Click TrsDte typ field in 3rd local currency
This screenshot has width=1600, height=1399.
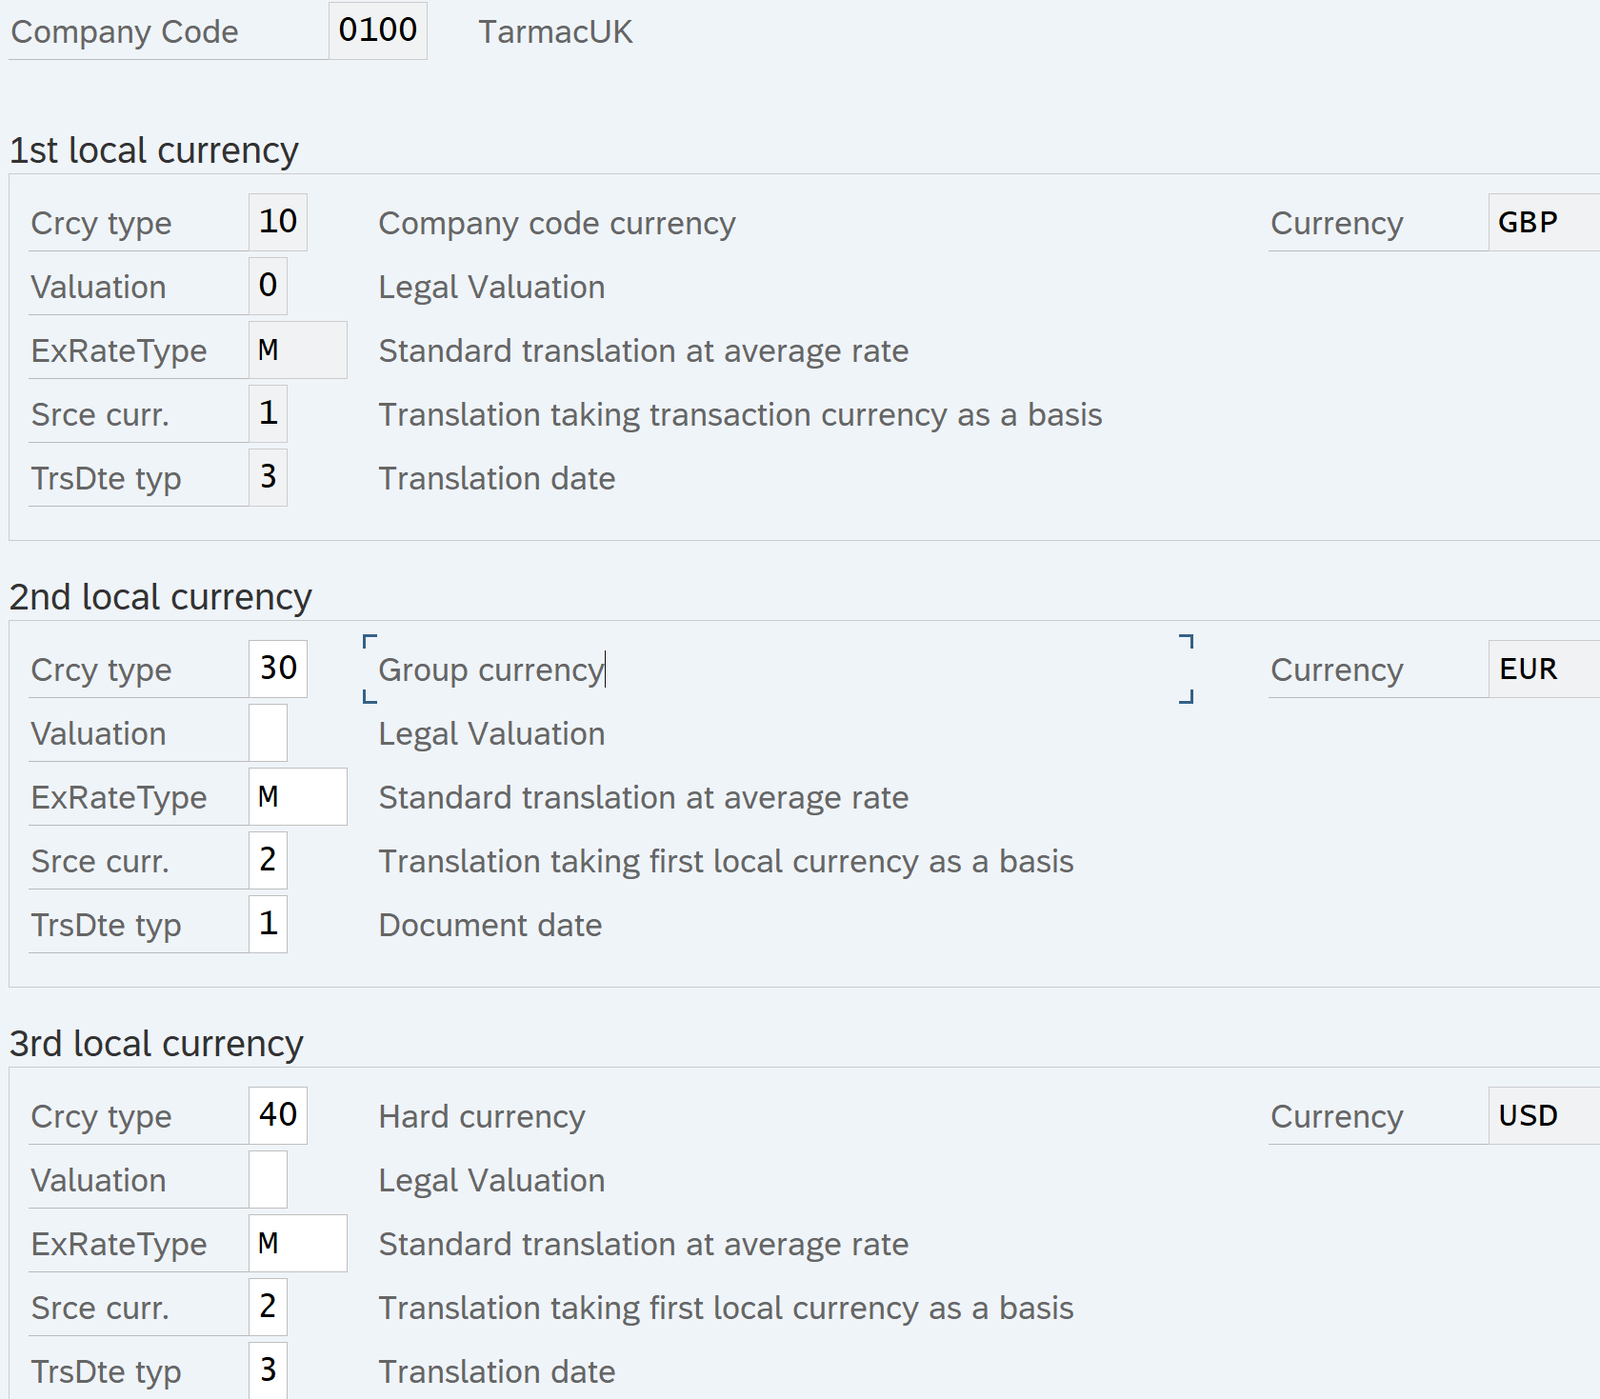(267, 1371)
